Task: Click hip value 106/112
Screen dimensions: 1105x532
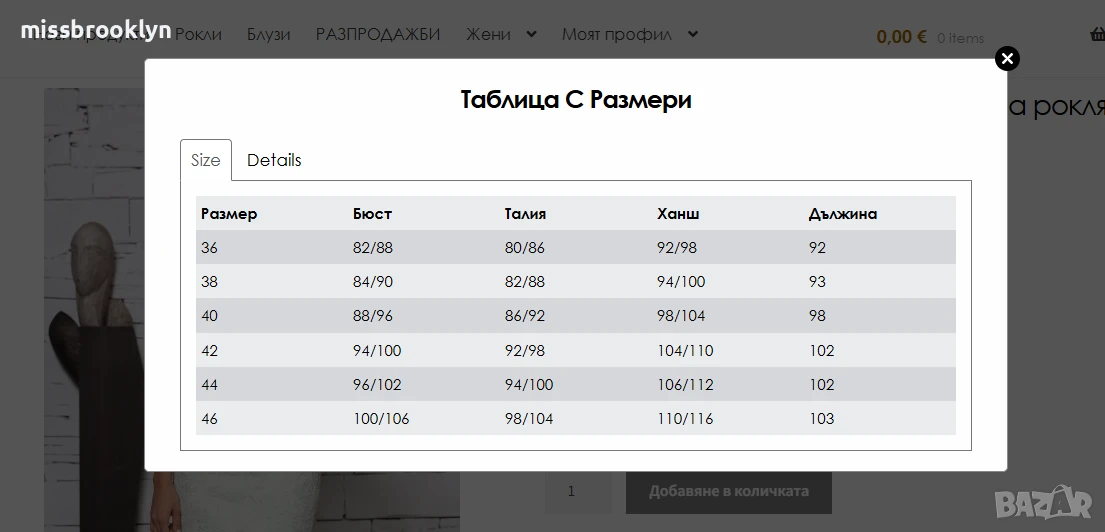Action: (685, 385)
